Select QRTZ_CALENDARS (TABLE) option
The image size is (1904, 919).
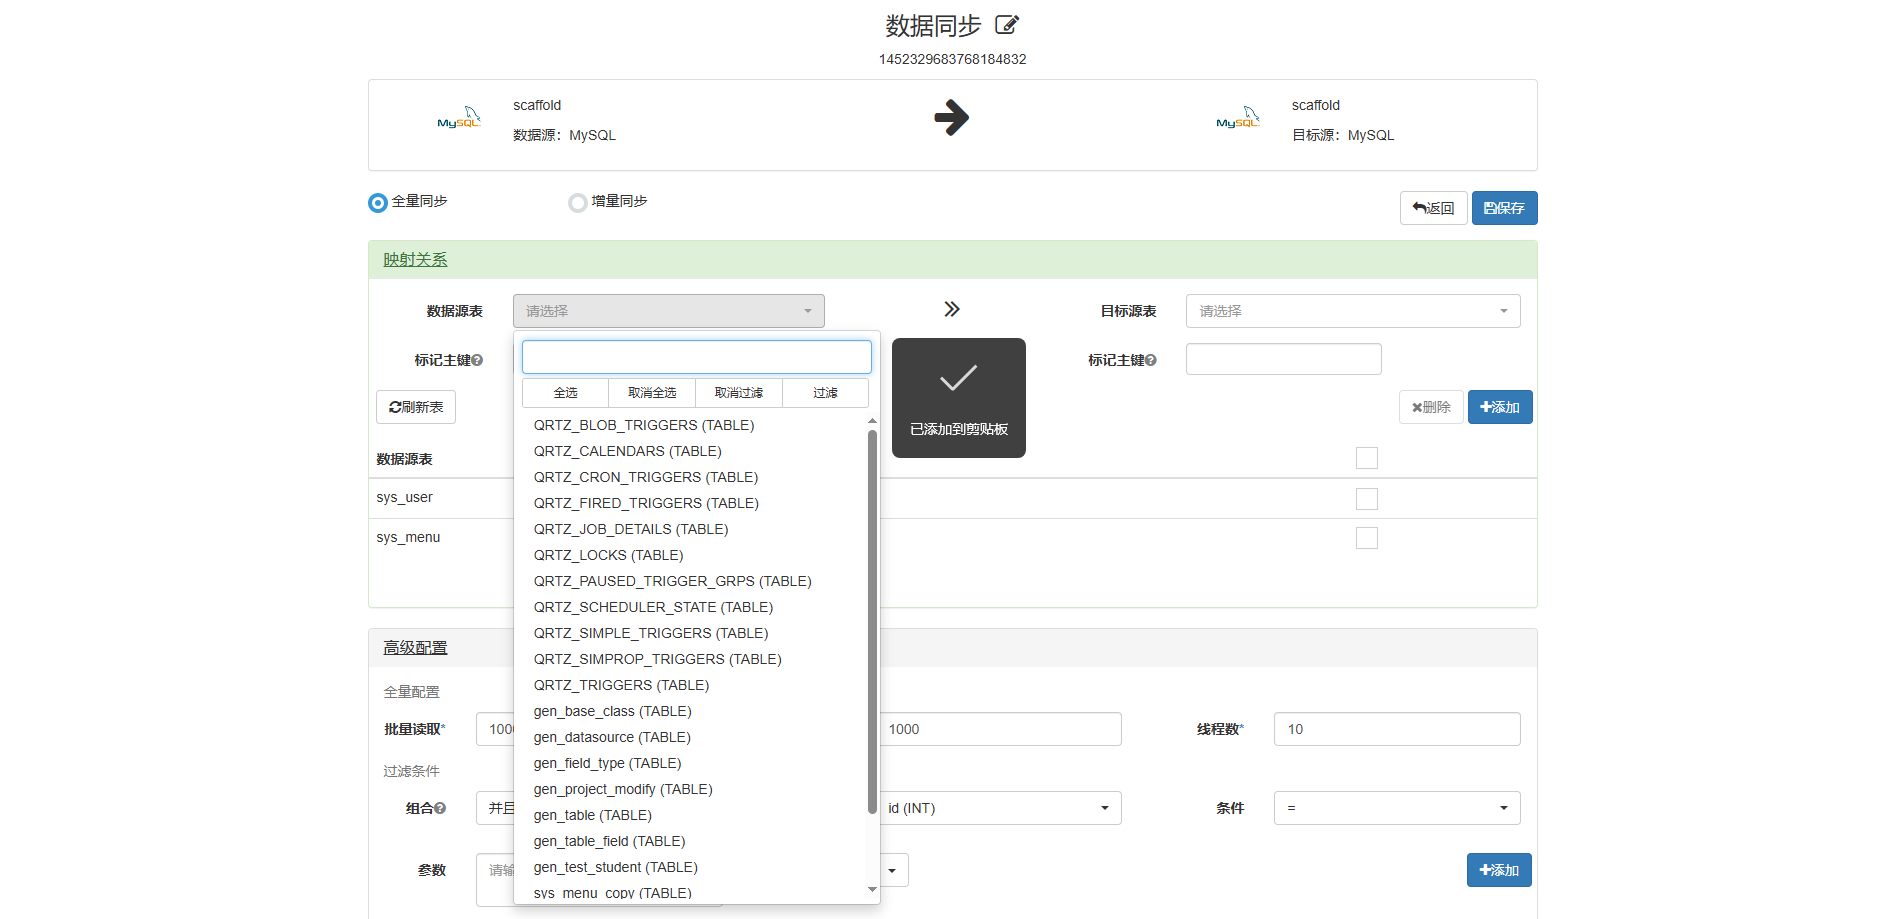point(691,451)
